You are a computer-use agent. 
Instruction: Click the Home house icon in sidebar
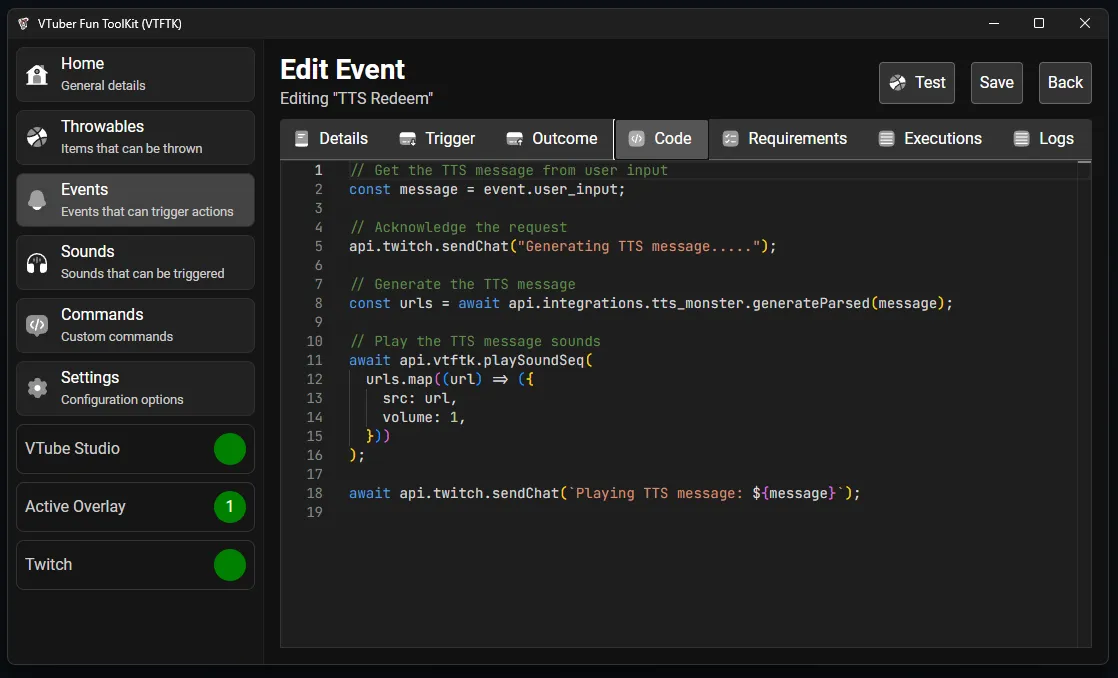[37, 75]
